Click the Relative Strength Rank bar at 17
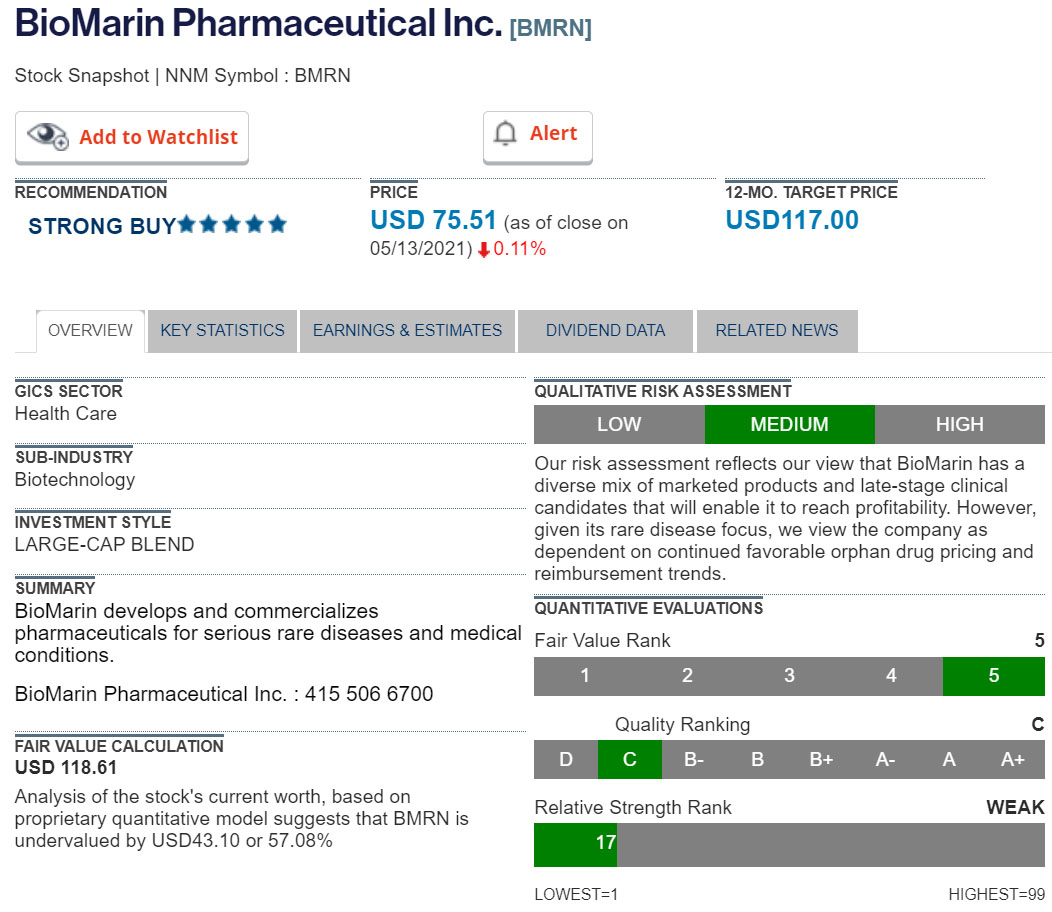This screenshot has width=1052, height=912. 576,843
